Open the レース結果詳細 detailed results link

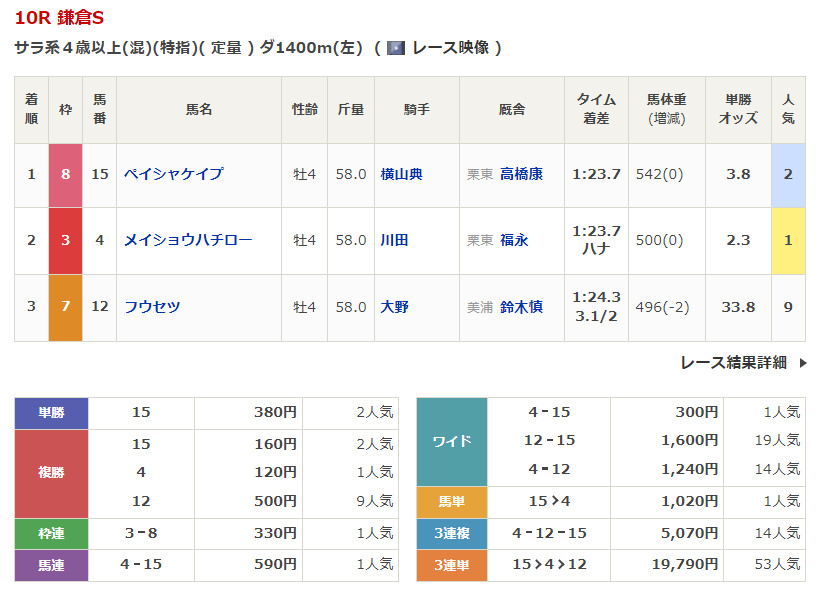tap(733, 362)
